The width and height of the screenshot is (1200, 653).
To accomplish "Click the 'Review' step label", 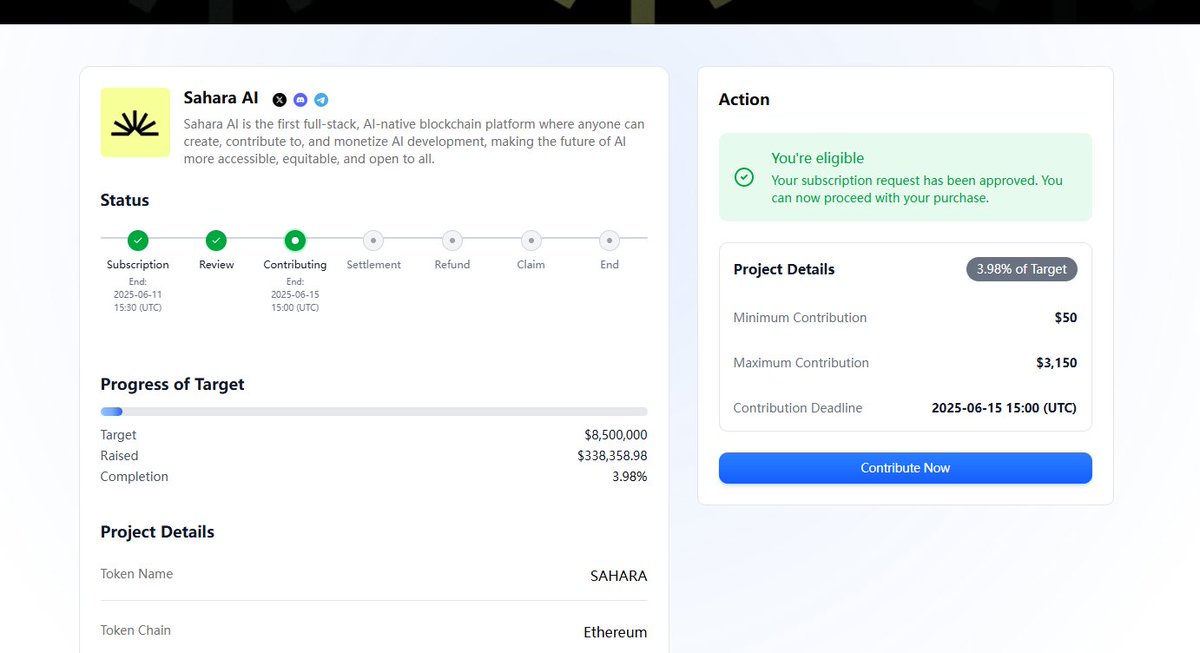I will click(x=216, y=265).
